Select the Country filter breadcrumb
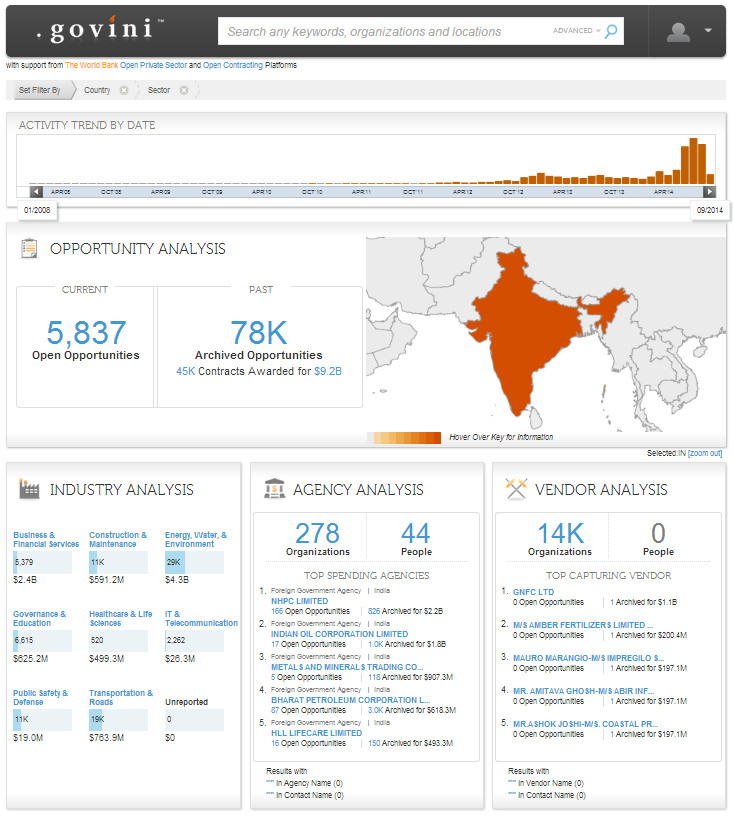This screenshot has width=733, height=818. click(97, 90)
